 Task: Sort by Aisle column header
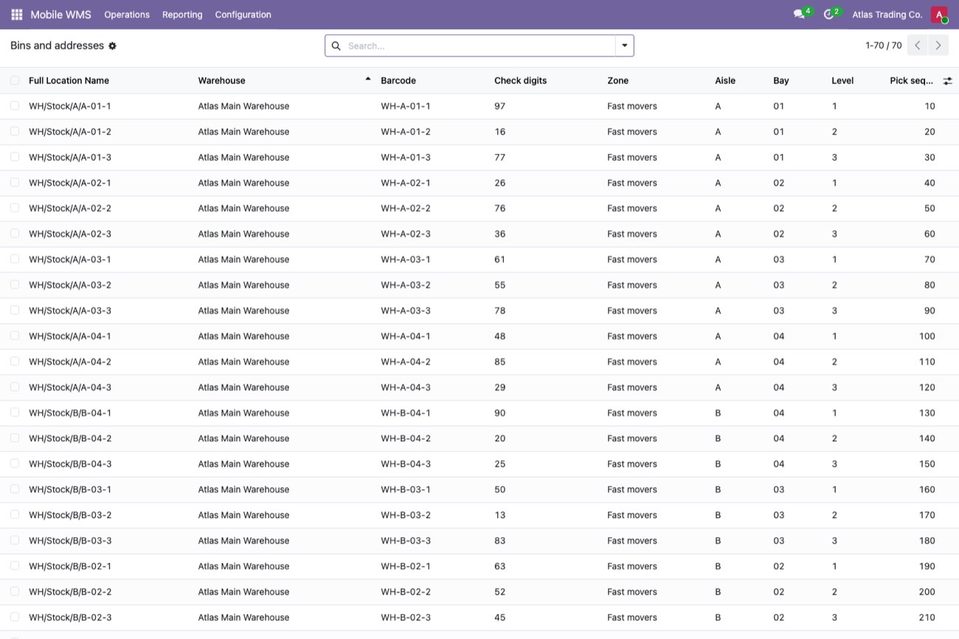point(725,81)
